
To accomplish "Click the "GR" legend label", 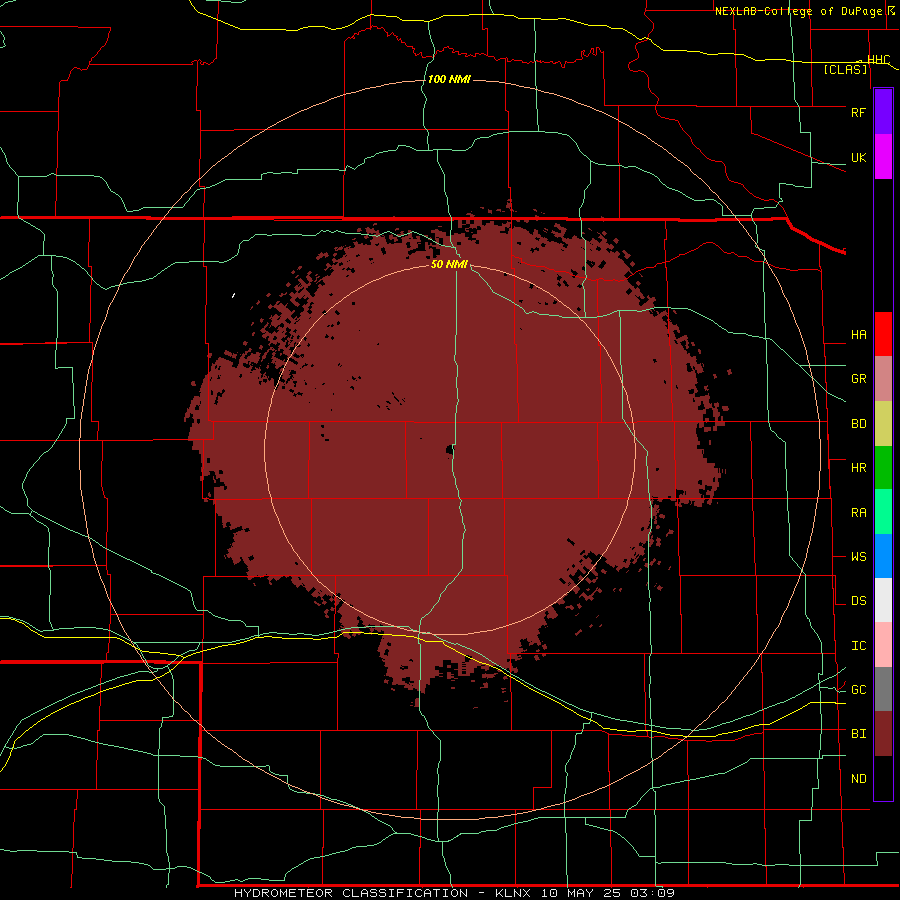I will (x=858, y=379).
